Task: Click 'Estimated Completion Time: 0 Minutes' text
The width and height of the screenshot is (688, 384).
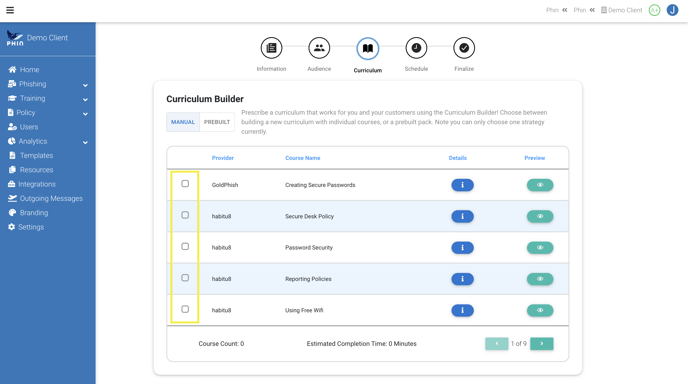Action: click(362, 344)
